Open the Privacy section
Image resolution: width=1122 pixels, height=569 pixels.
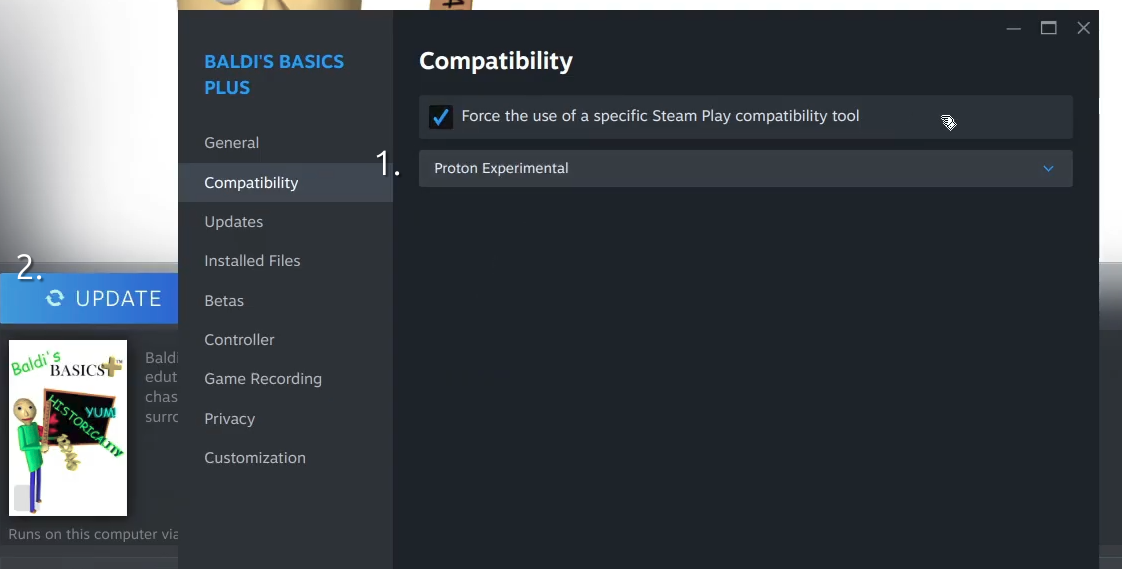[x=229, y=419]
